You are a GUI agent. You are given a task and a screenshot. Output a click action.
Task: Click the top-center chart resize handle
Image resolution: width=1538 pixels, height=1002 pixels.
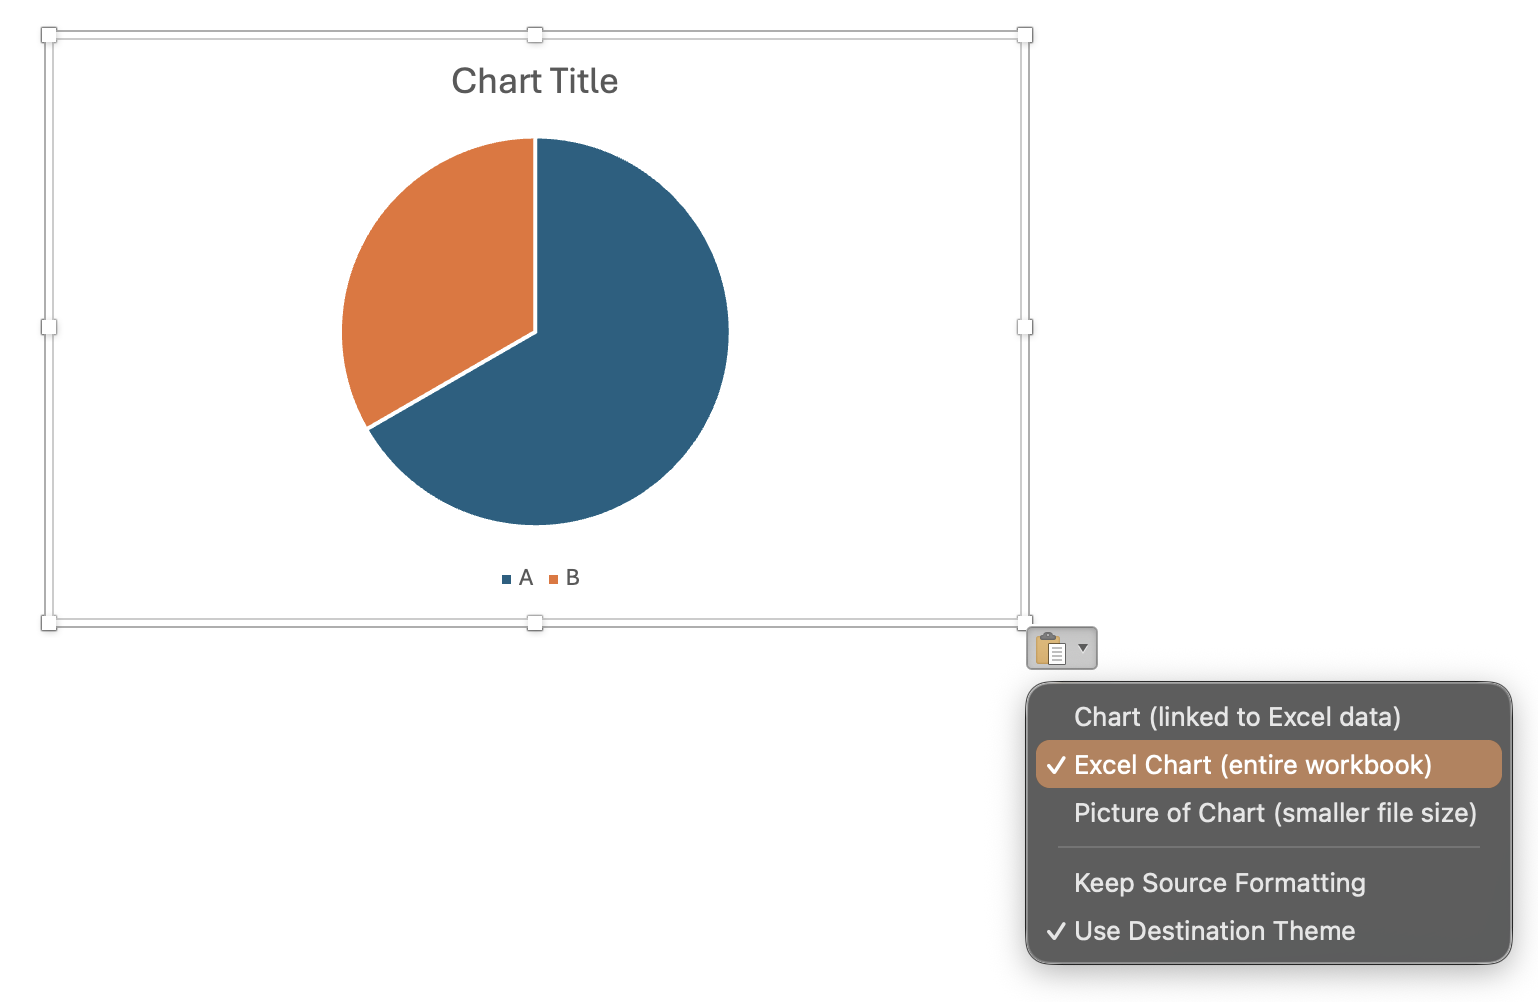(x=535, y=35)
